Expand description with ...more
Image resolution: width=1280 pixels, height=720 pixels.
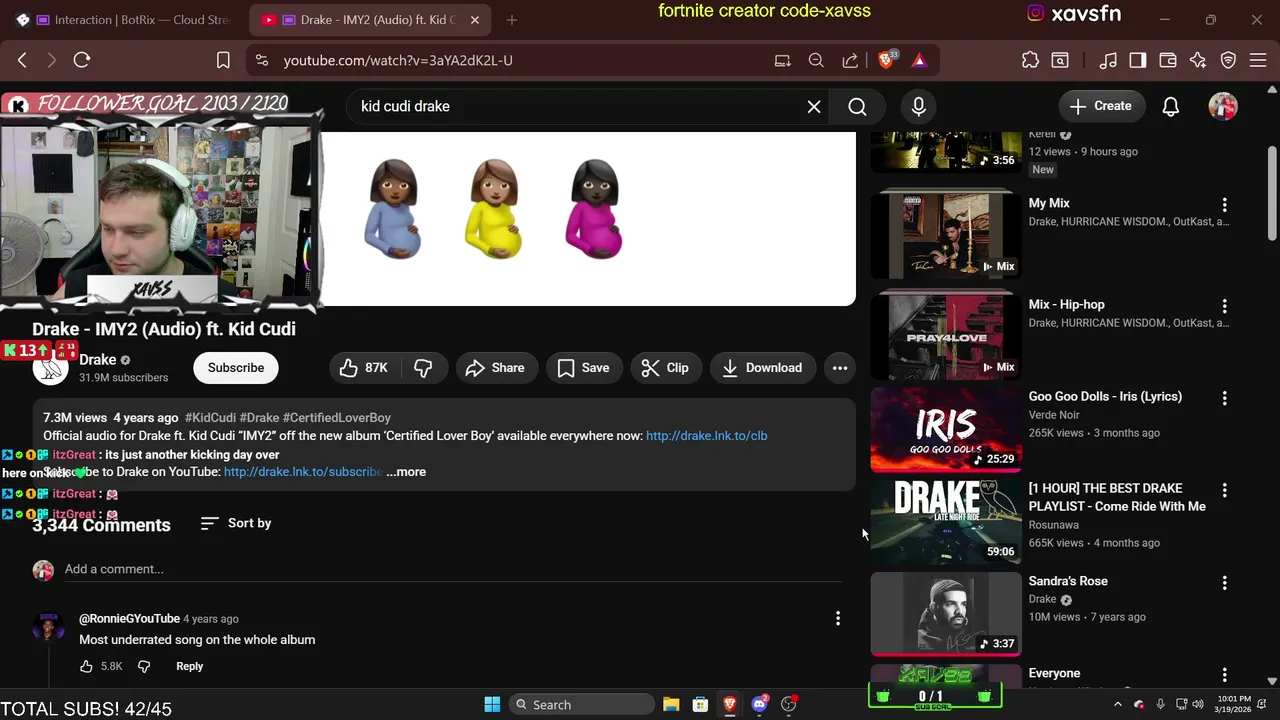406,472
